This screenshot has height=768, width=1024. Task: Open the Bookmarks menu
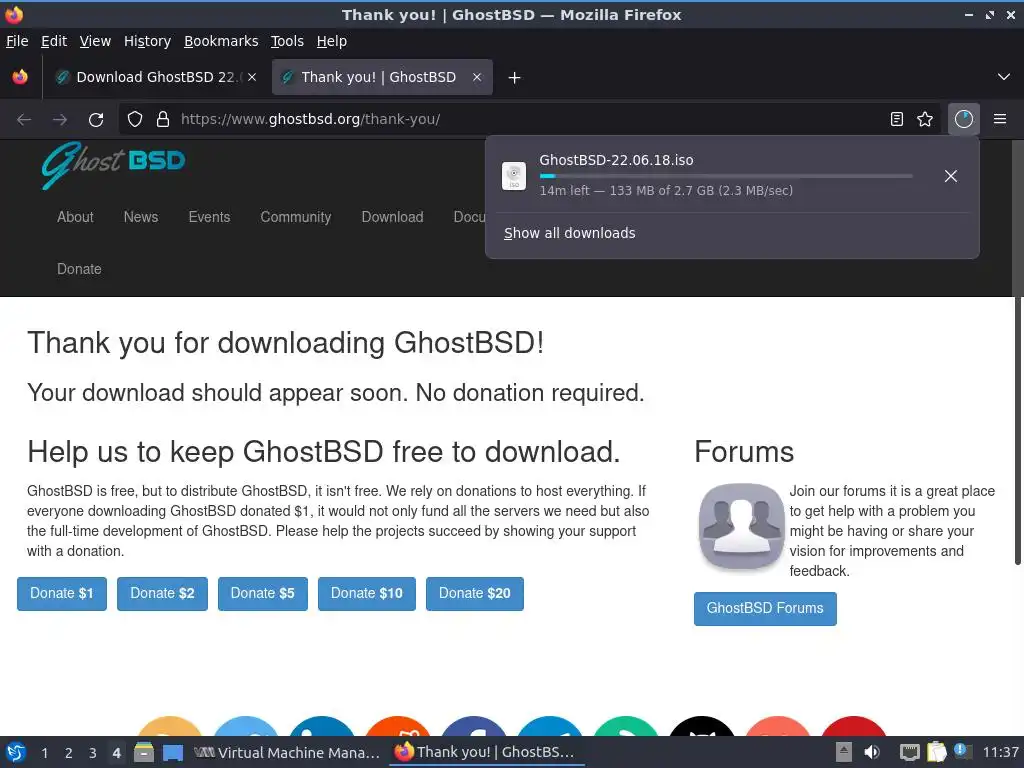click(221, 41)
